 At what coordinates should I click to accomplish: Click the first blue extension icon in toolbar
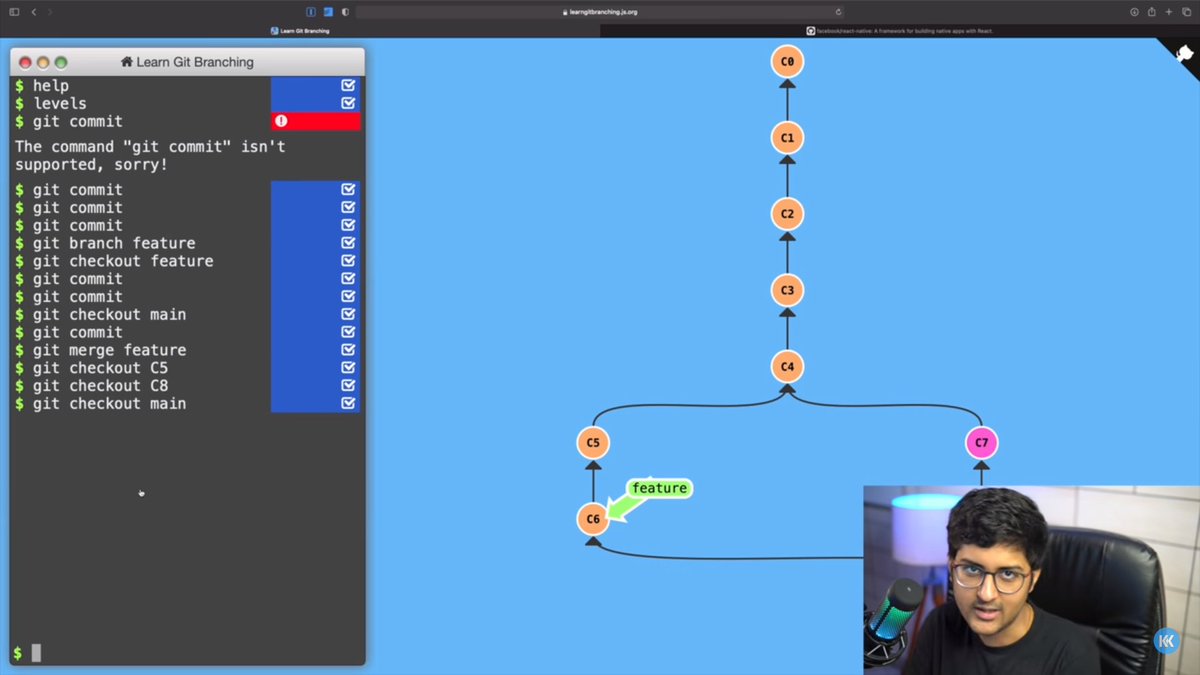pyautogui.click(x=311, y=12)
